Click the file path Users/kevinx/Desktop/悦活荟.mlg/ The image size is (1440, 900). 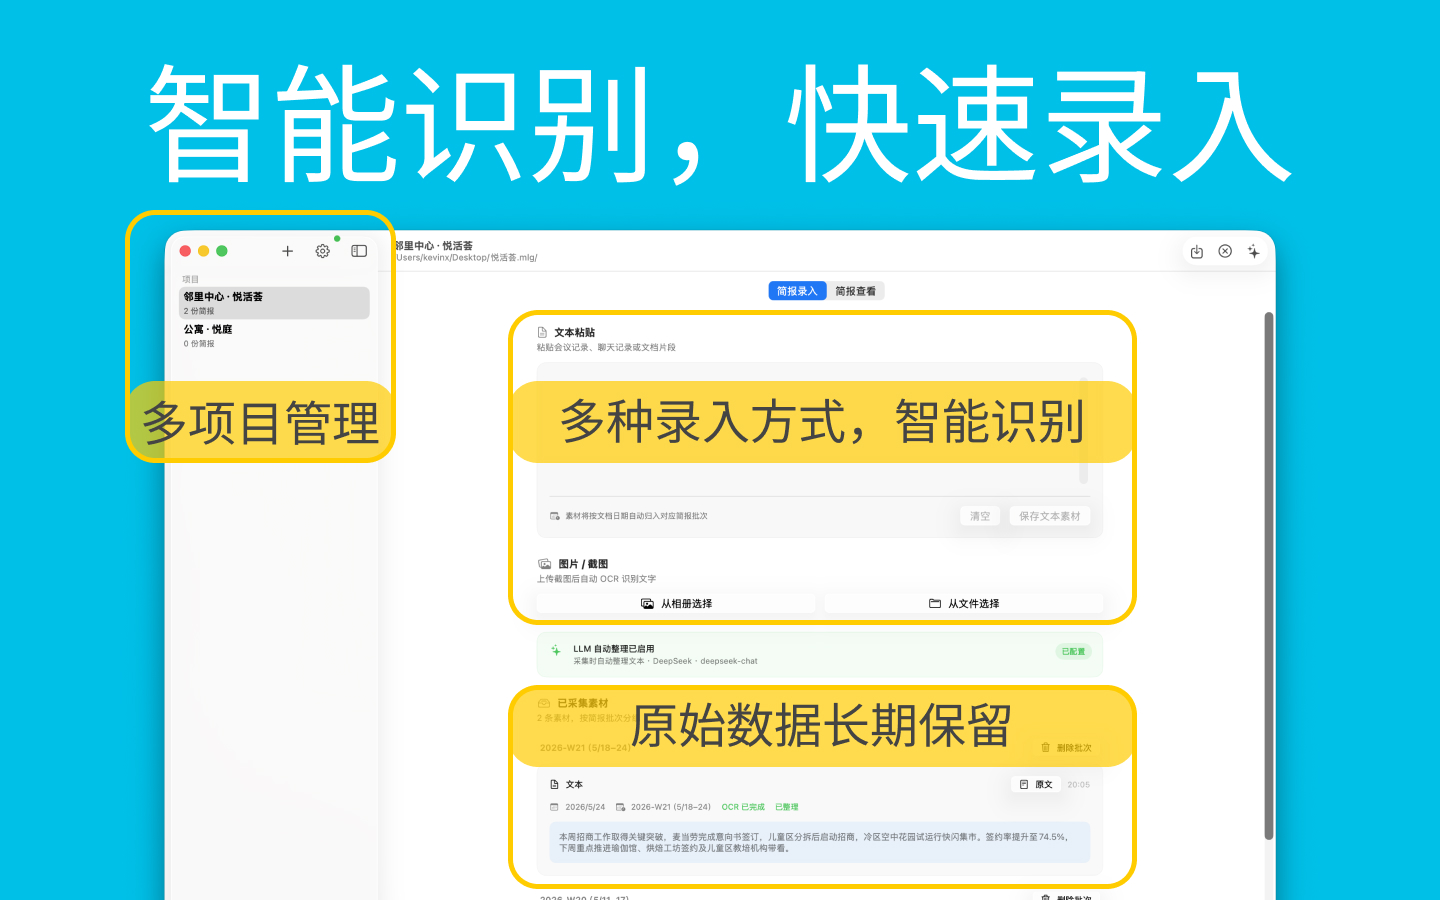(466, 258)
